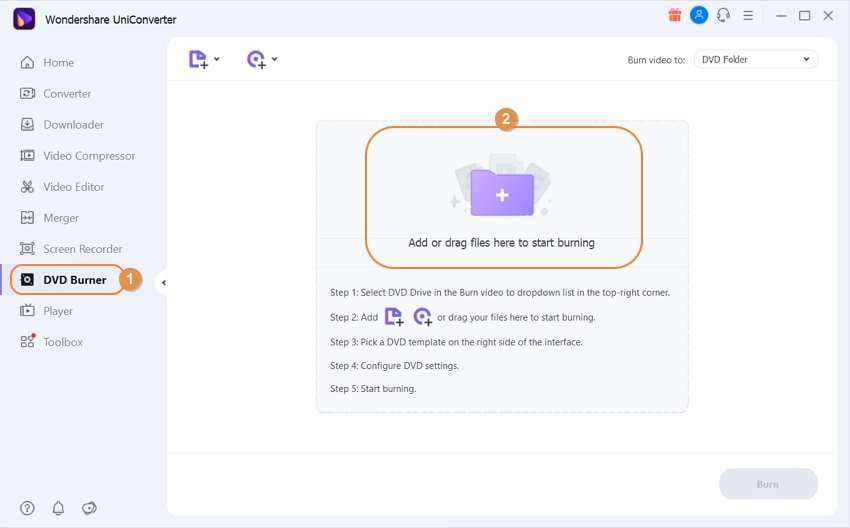Go to Home in the sidebar

pyautogui.click(x=59, y=63)
